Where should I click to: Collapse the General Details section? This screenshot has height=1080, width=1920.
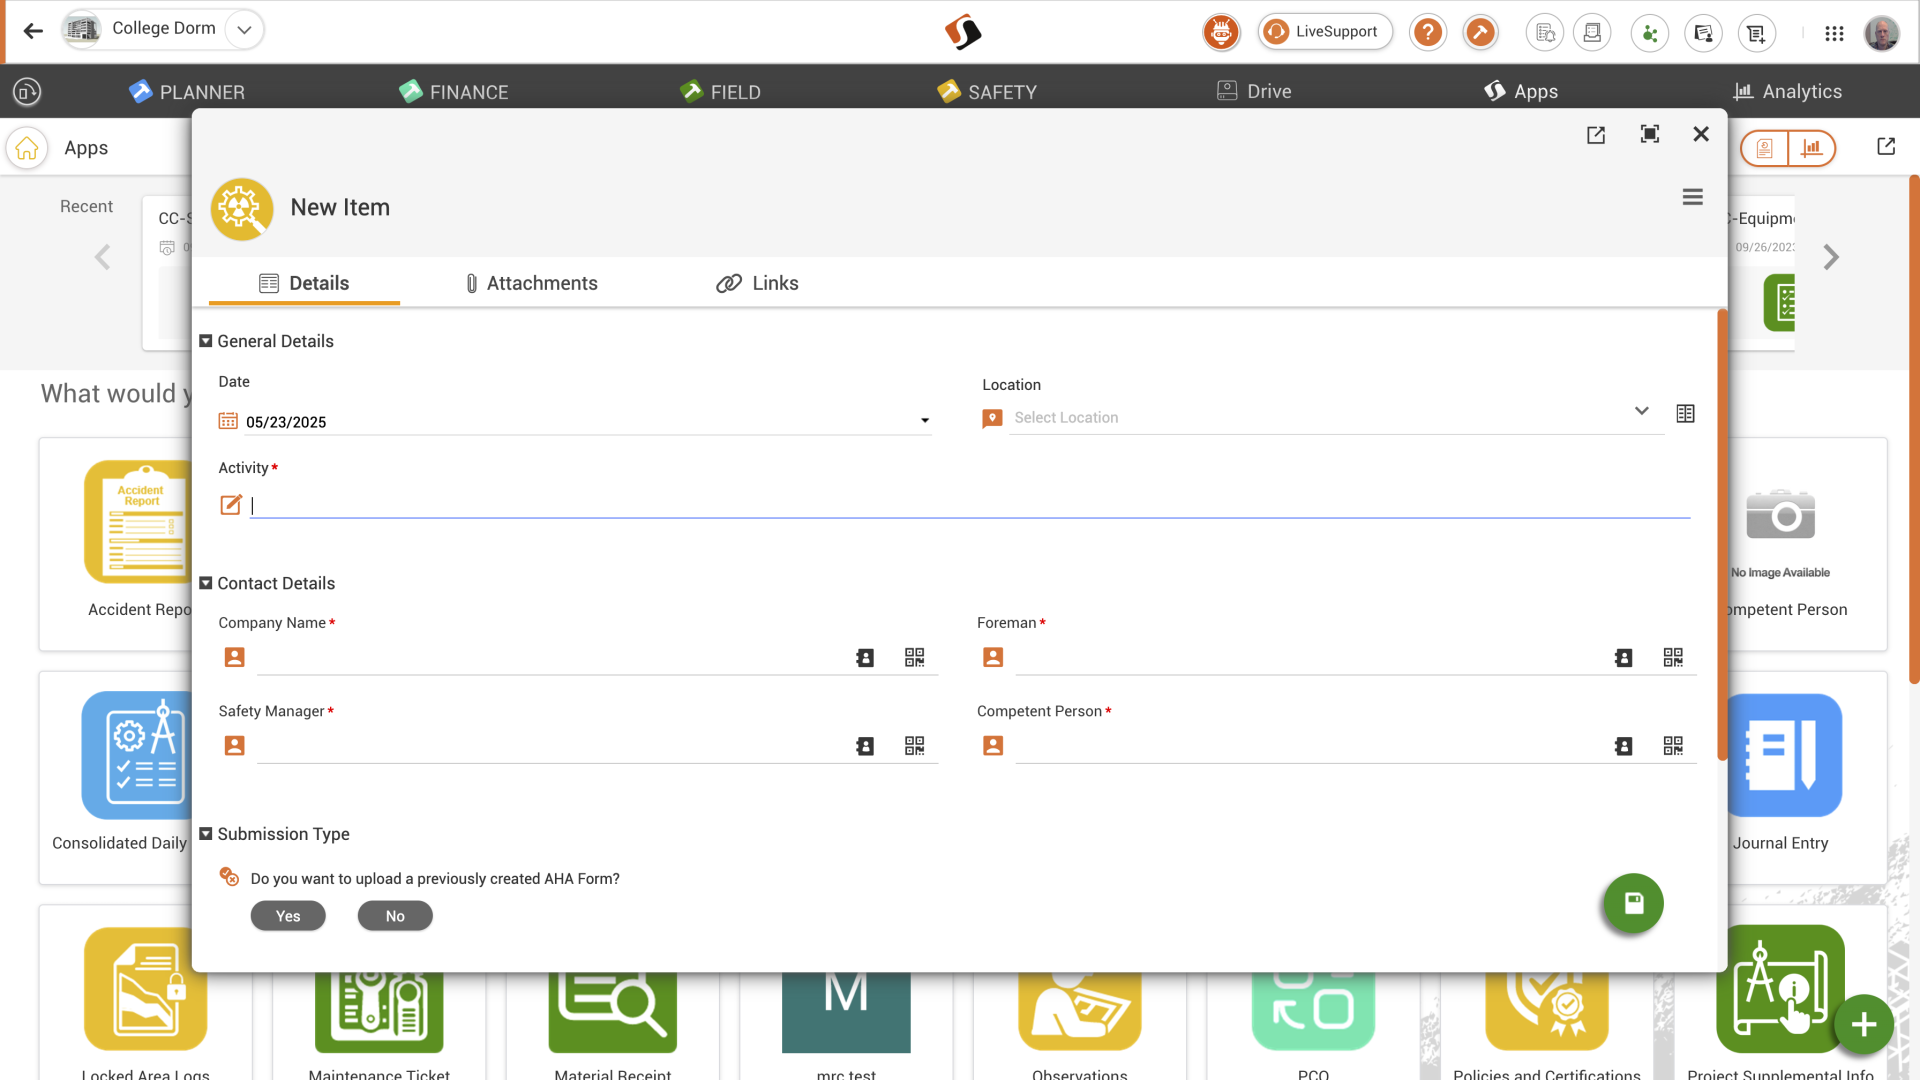[x=206, y=341]
